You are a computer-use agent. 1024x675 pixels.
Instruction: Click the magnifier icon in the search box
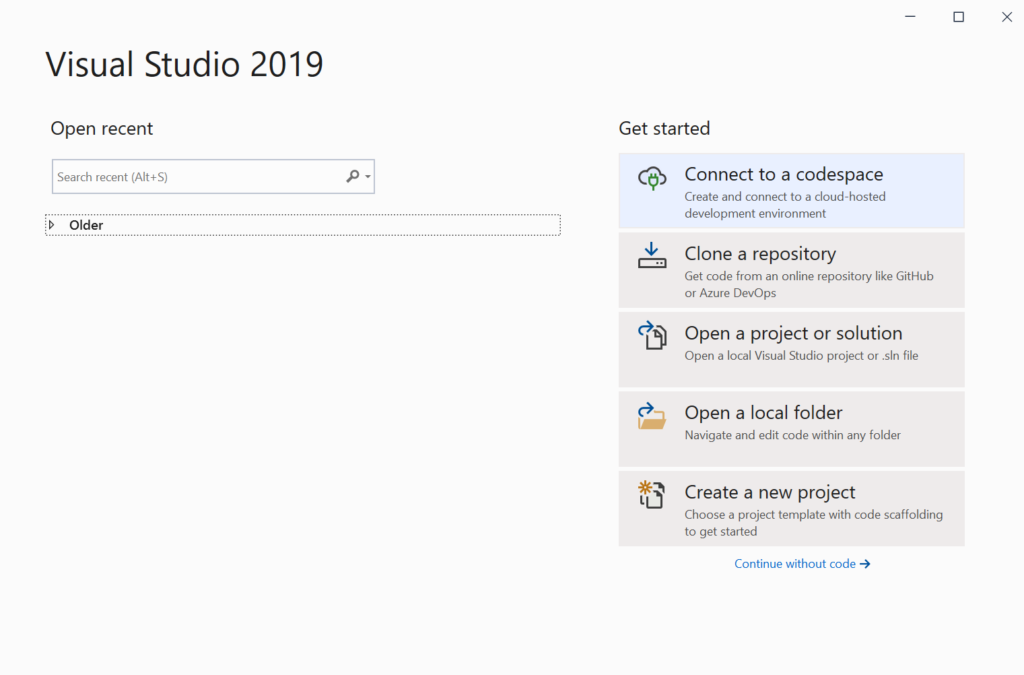(x=351, y=176)
